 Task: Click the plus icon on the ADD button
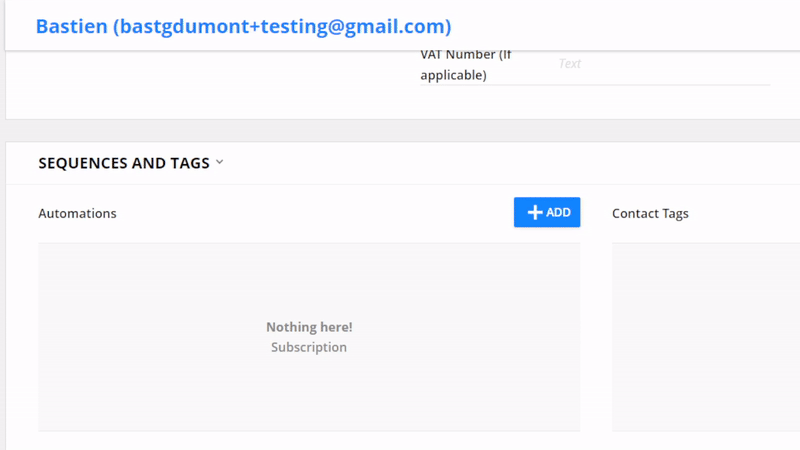[x=535, y=212]
